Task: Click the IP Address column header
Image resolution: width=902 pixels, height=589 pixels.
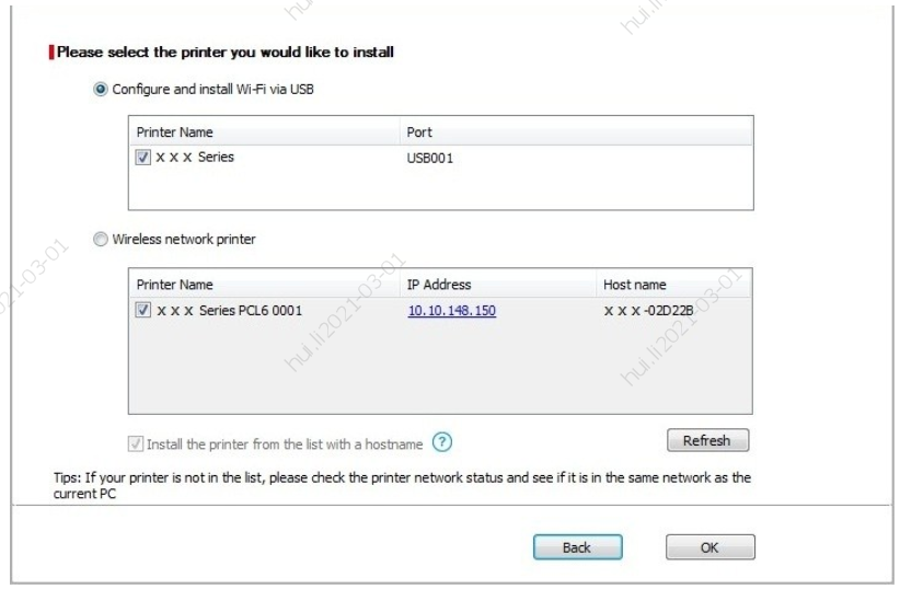Action: [439, 285]
